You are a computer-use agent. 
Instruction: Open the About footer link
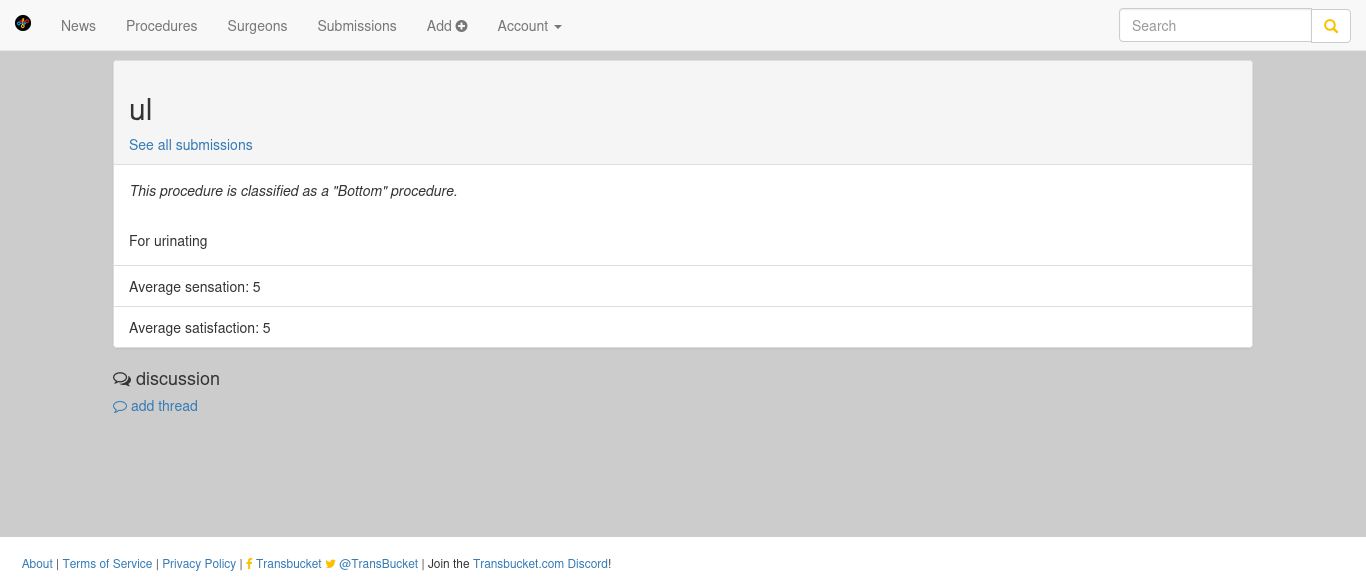[37, 564]
